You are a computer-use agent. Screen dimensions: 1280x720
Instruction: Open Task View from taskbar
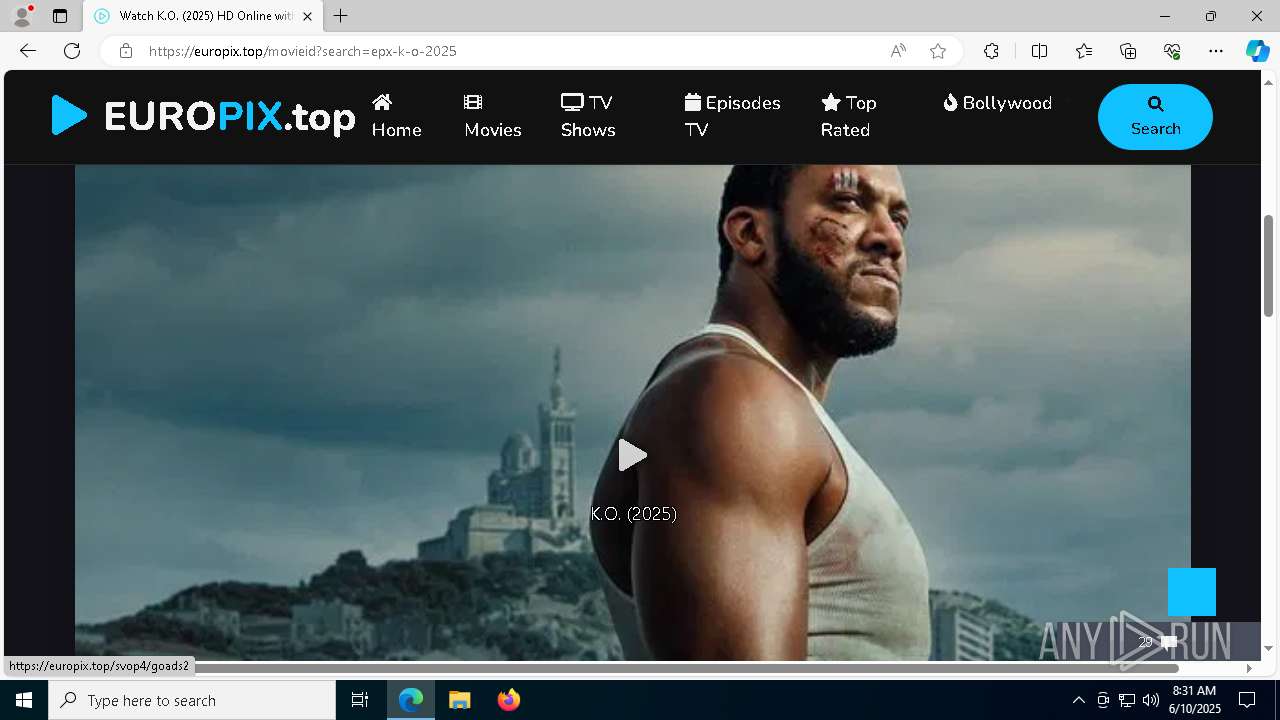point(360,700)
